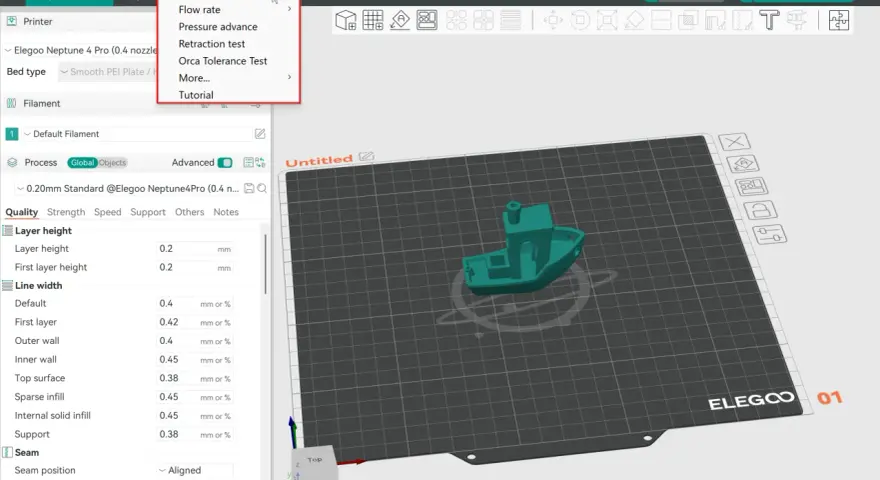Open the Tutorial menu item
Image resolution: width=880 pixels, height=480 pixels.
(196, 95)
